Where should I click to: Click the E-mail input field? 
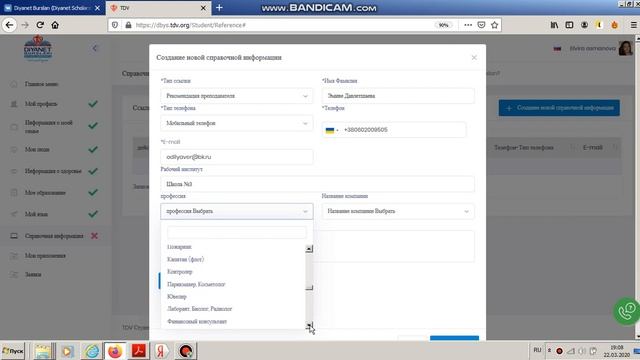pyautogui.click(x=237, y=157)
